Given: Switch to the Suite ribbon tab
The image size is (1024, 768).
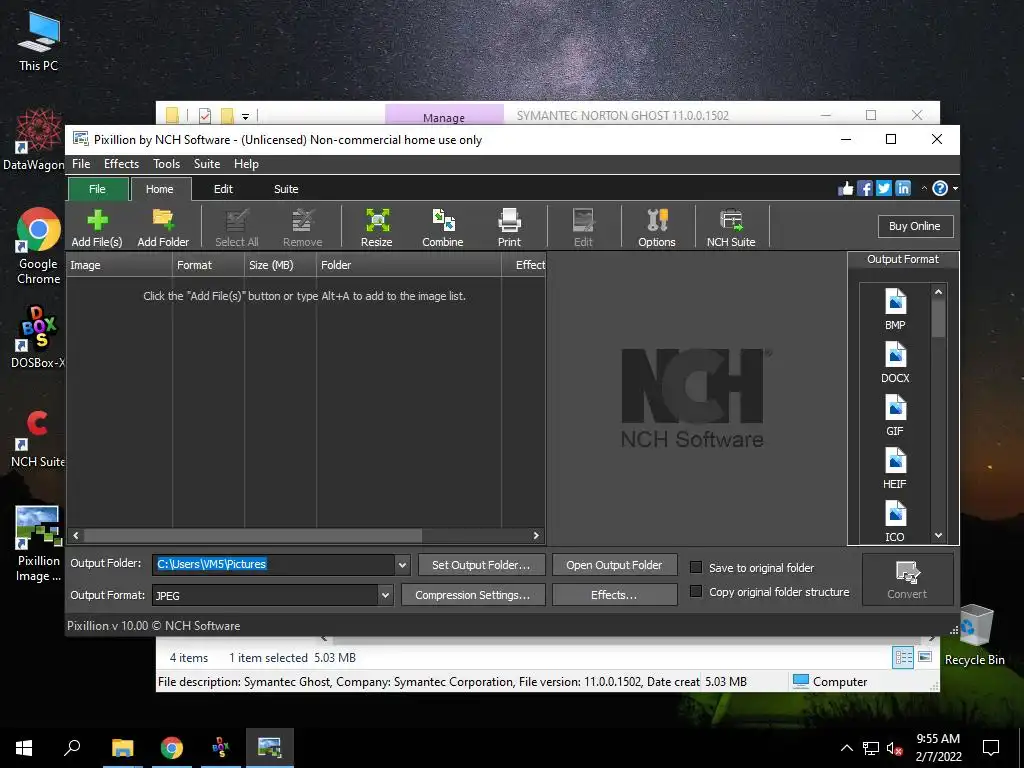Looking at the screenshot, I should tap(286, 189).
